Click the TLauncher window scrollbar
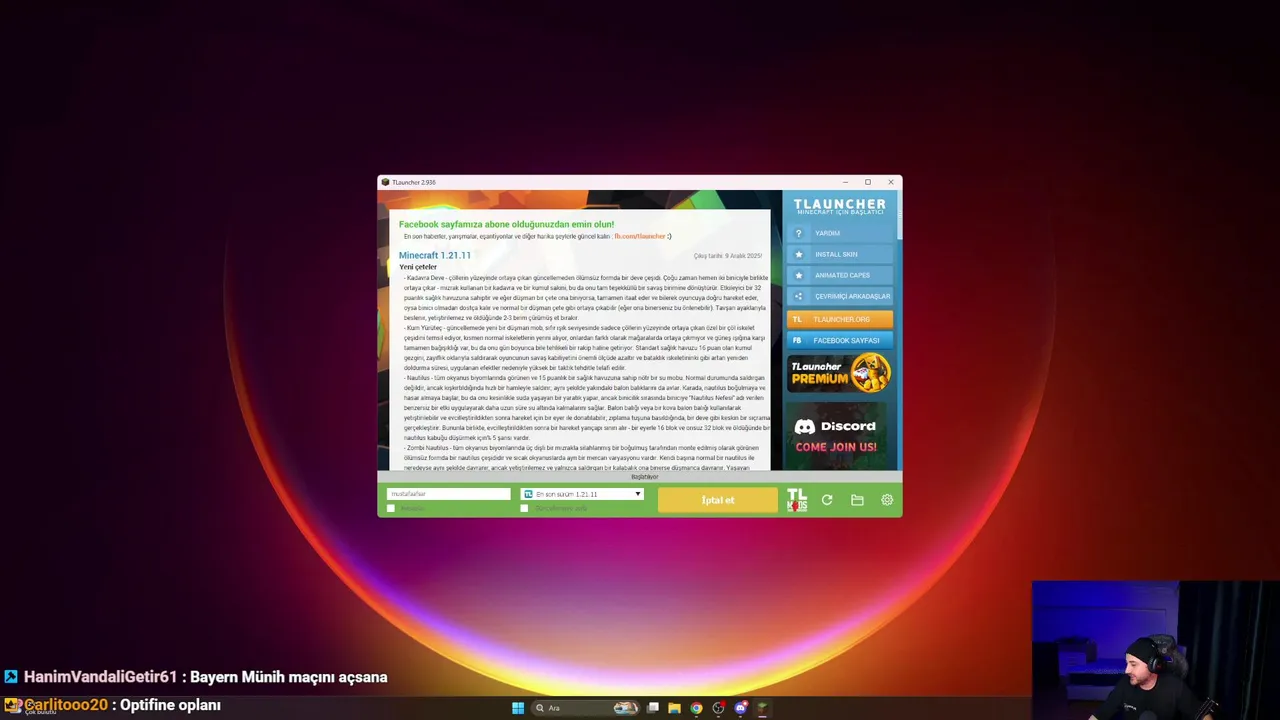Screen dimensions: 1280x720 point(899,215)
